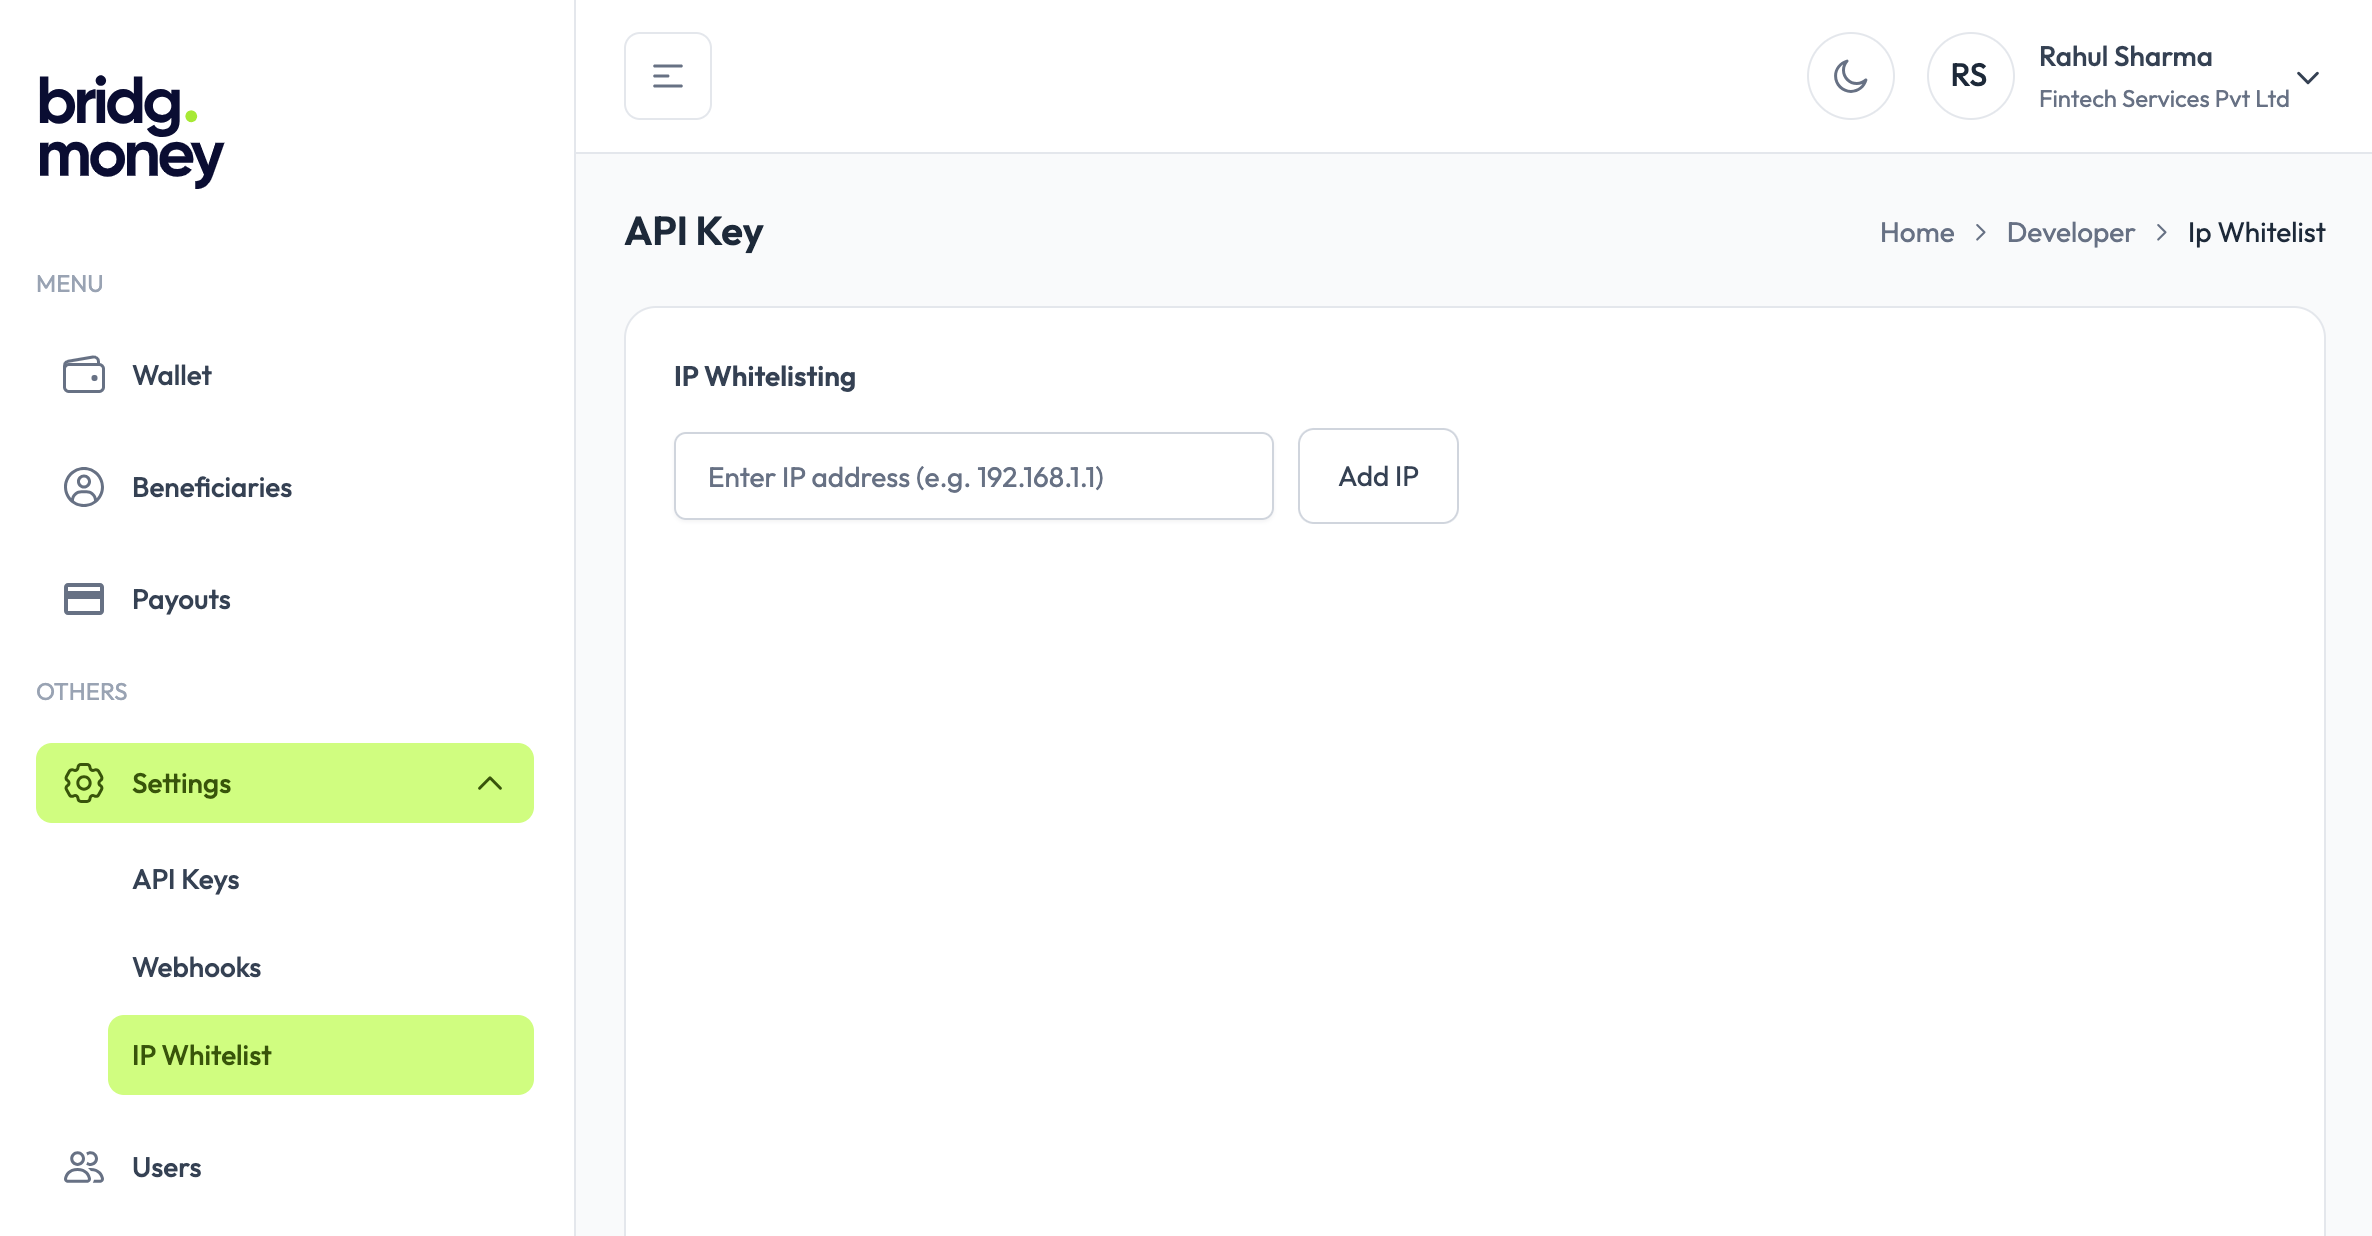Click the bridg.money logo
Viewport: 2372px width, 1236px height.
coord(130,130)
